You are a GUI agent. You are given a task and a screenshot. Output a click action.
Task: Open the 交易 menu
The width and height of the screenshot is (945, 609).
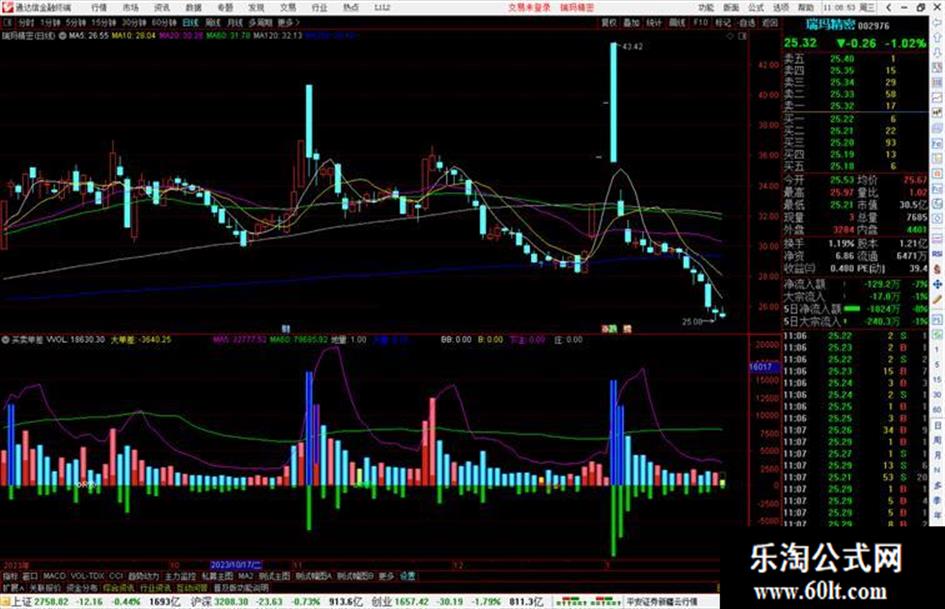point(288,7)
